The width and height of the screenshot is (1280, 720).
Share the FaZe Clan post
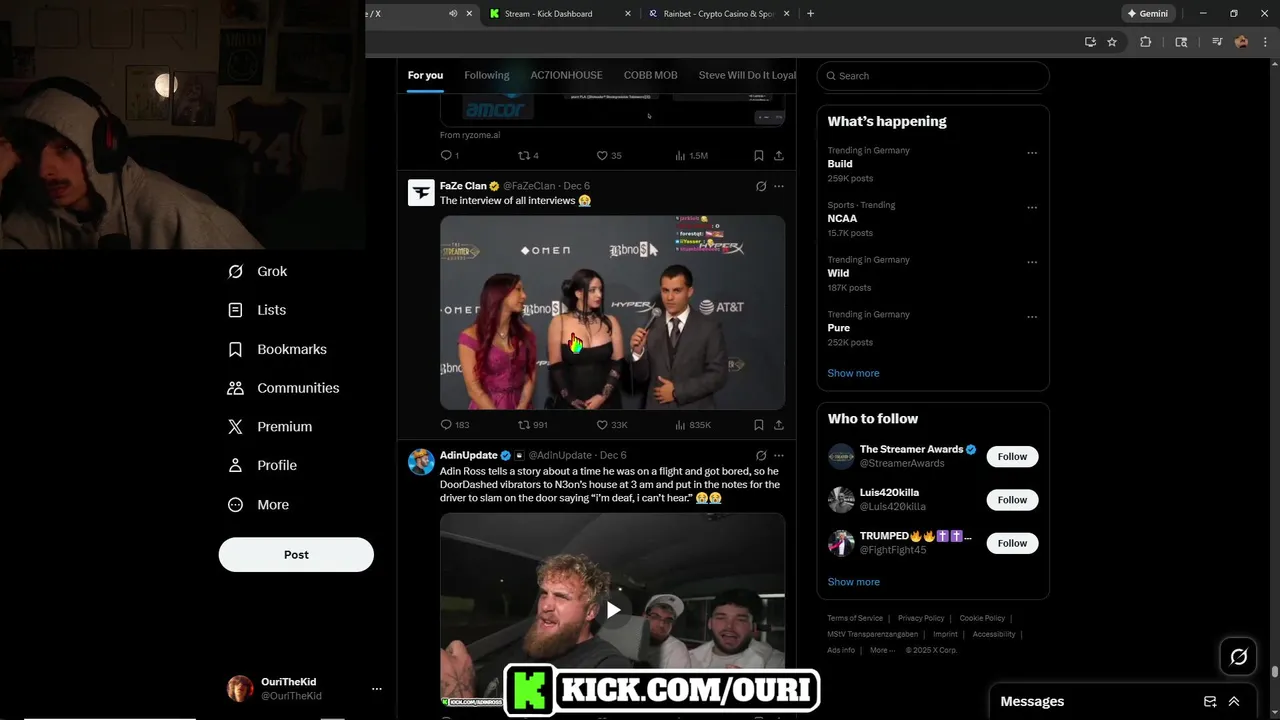coord(779,425)
